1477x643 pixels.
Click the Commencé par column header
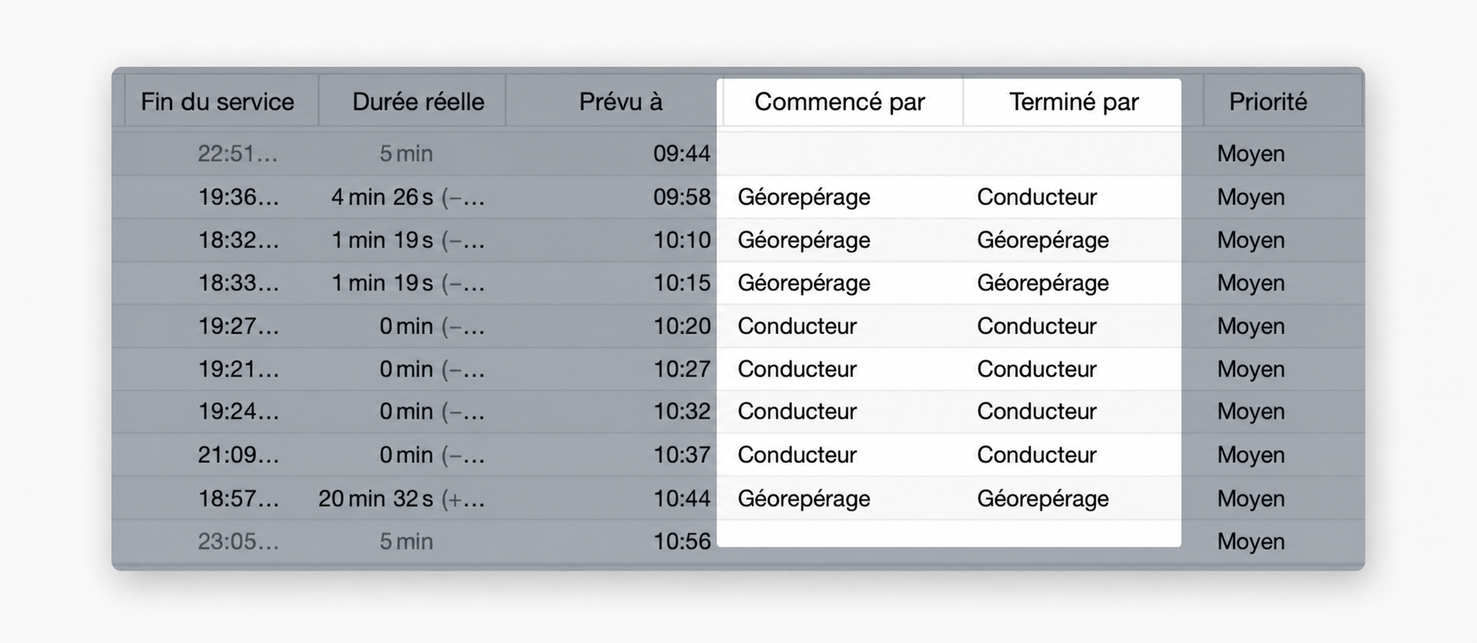pyautogui.click(x=840, y=102)
